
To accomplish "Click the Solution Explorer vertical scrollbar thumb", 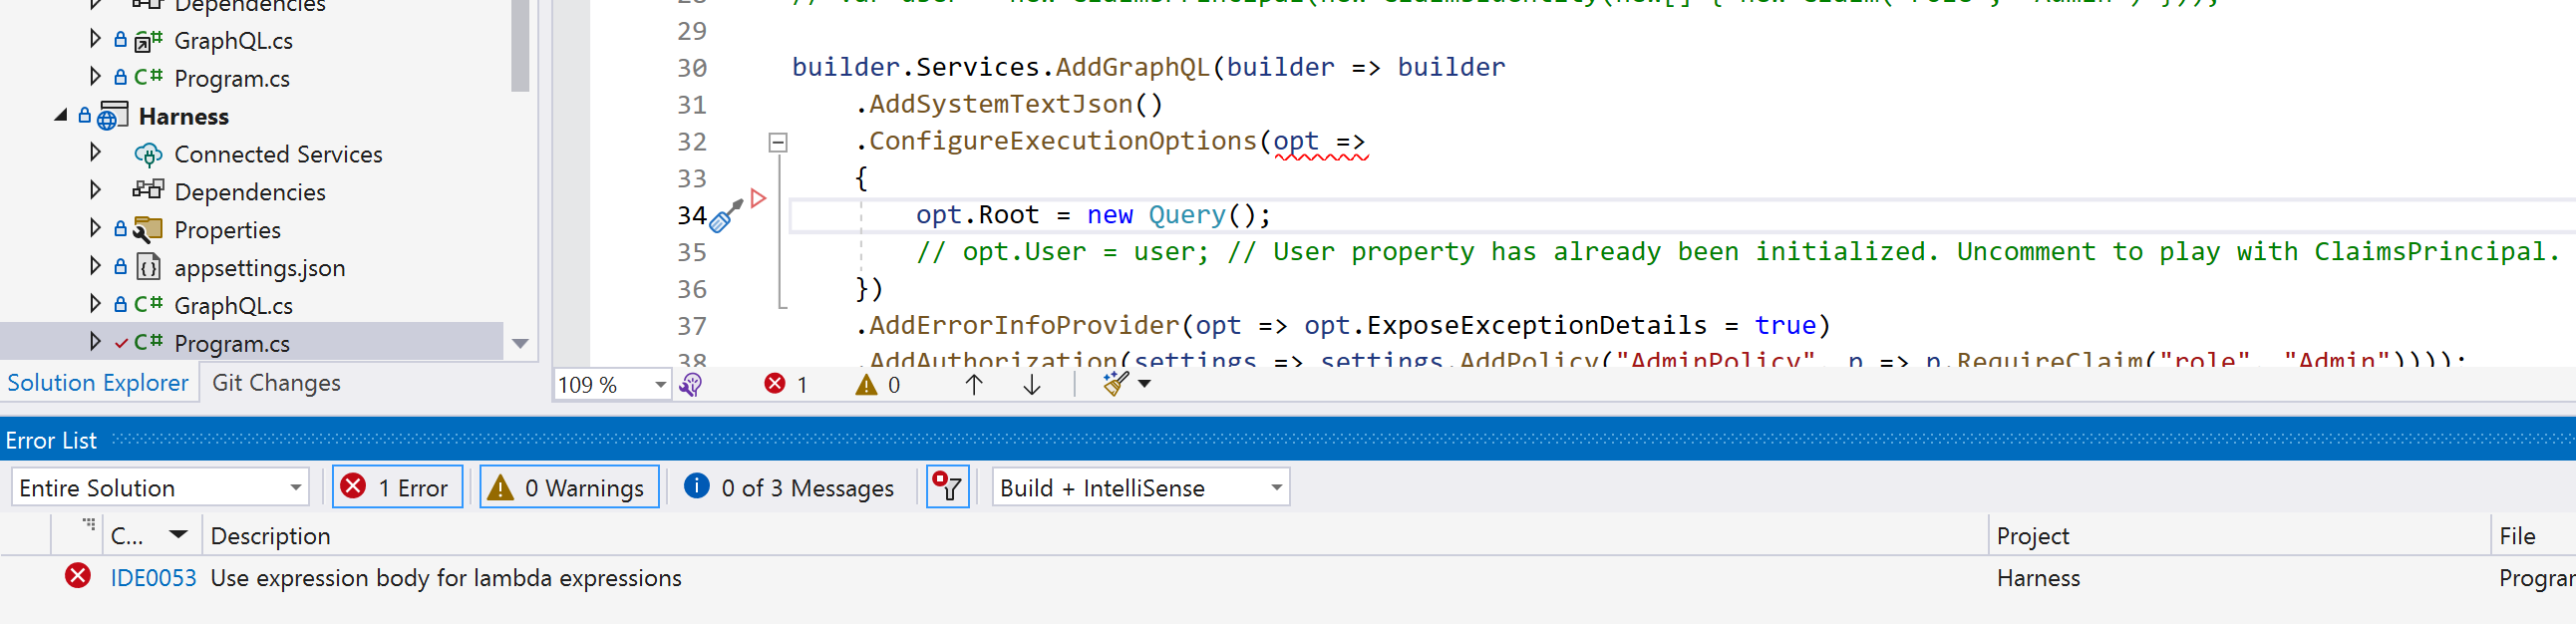I will (x=520, y=45).
